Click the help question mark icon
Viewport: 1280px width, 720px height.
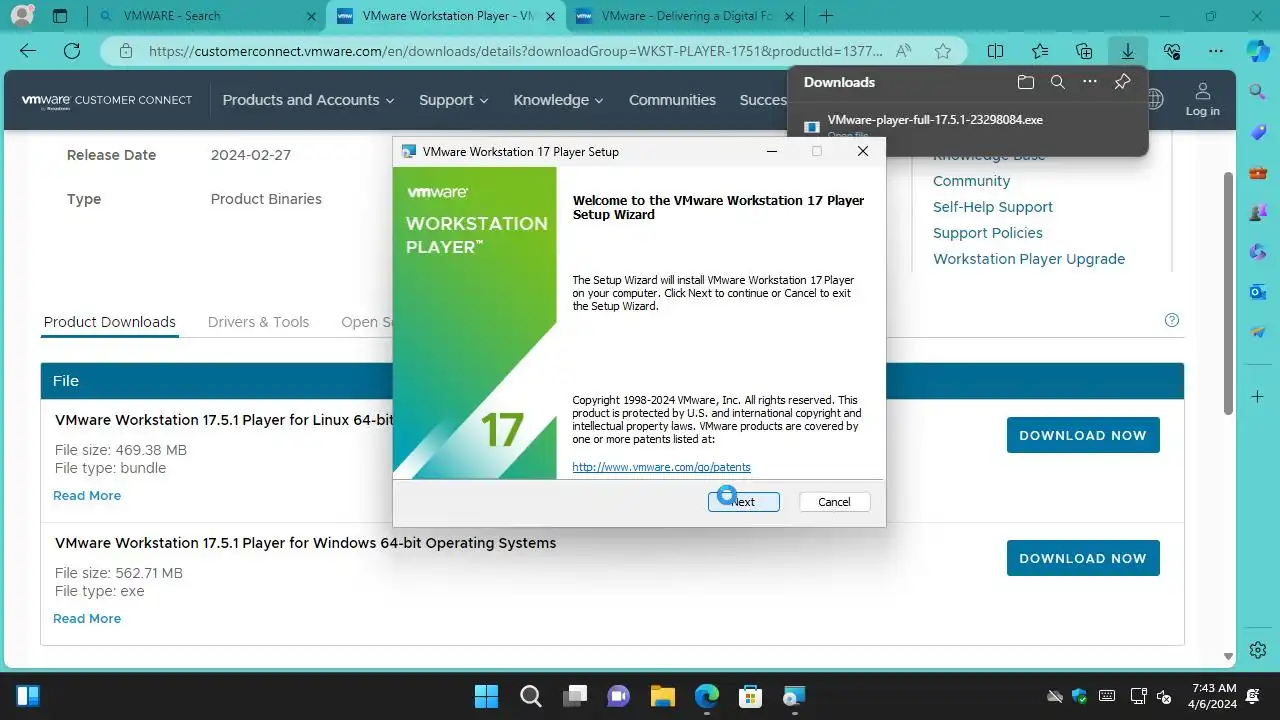pos(1172,321)
